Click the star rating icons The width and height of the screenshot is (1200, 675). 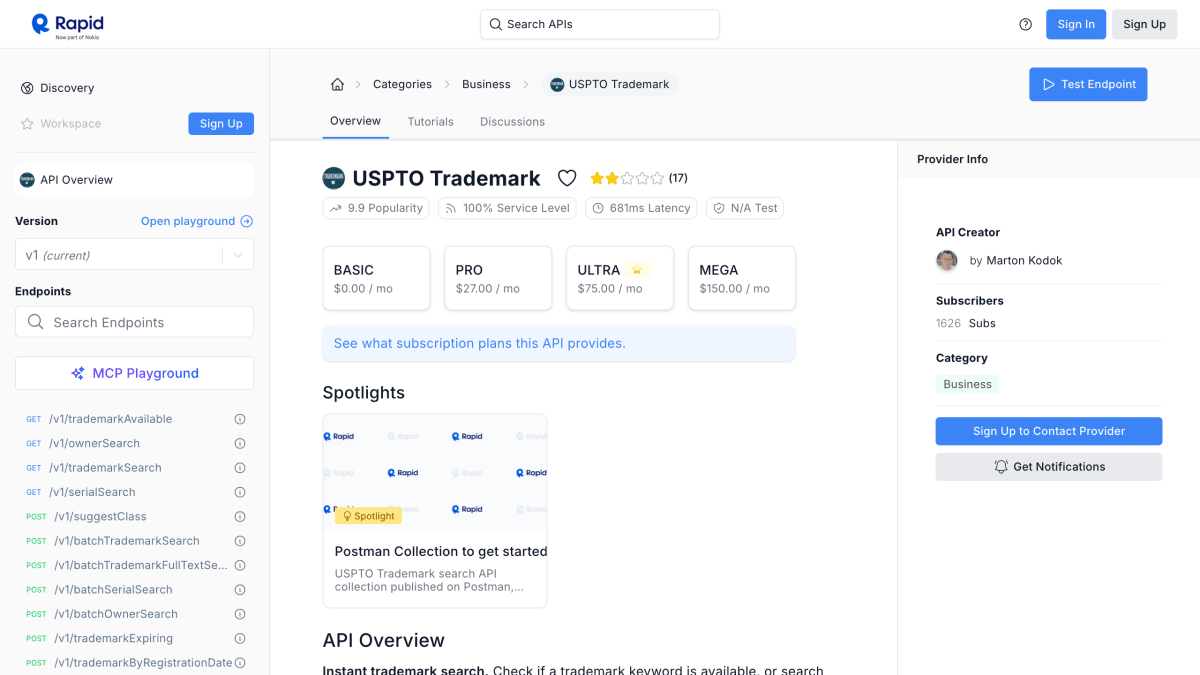(627, 178)
